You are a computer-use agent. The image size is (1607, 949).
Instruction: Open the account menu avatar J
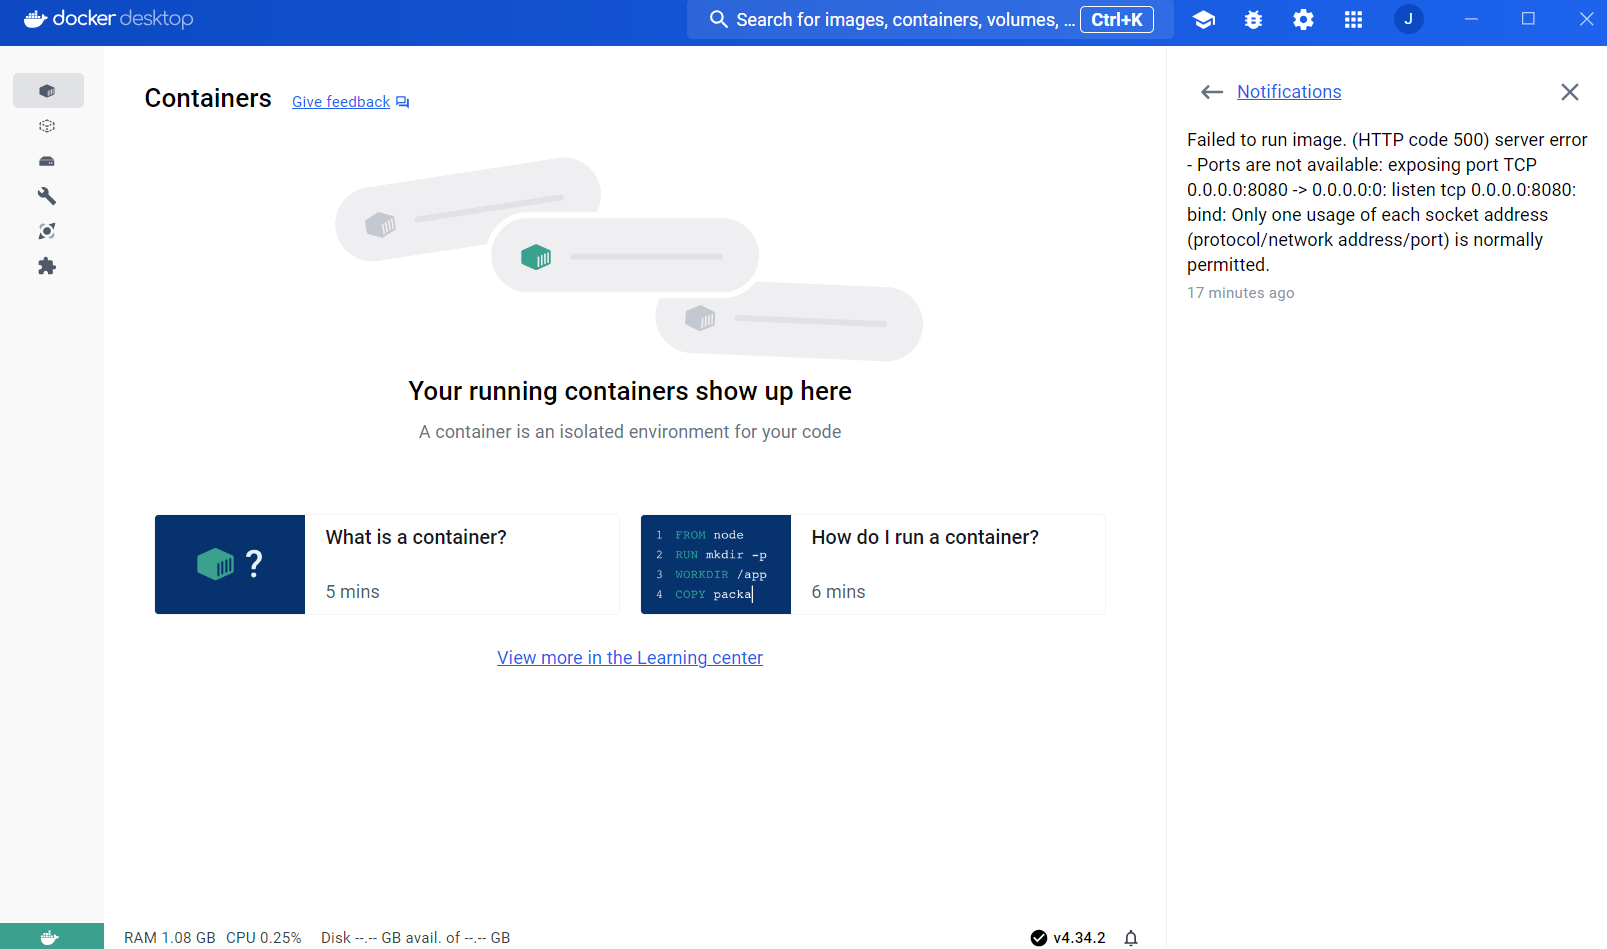click(x=1408, y=19)
